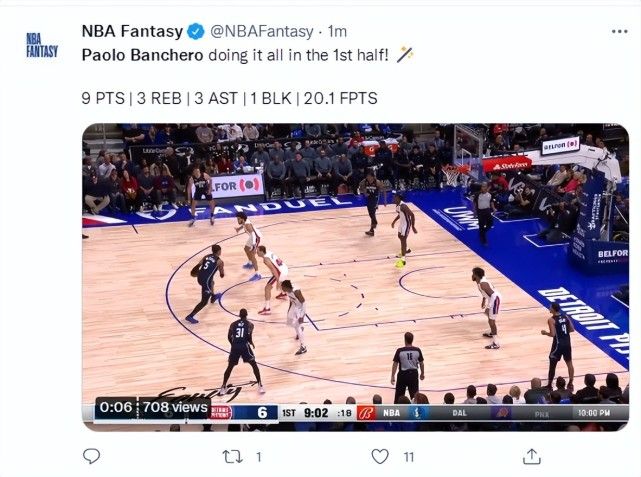Like the tweet with heart icon
This screenshot has height=477, width=641.
pos(380,456)
